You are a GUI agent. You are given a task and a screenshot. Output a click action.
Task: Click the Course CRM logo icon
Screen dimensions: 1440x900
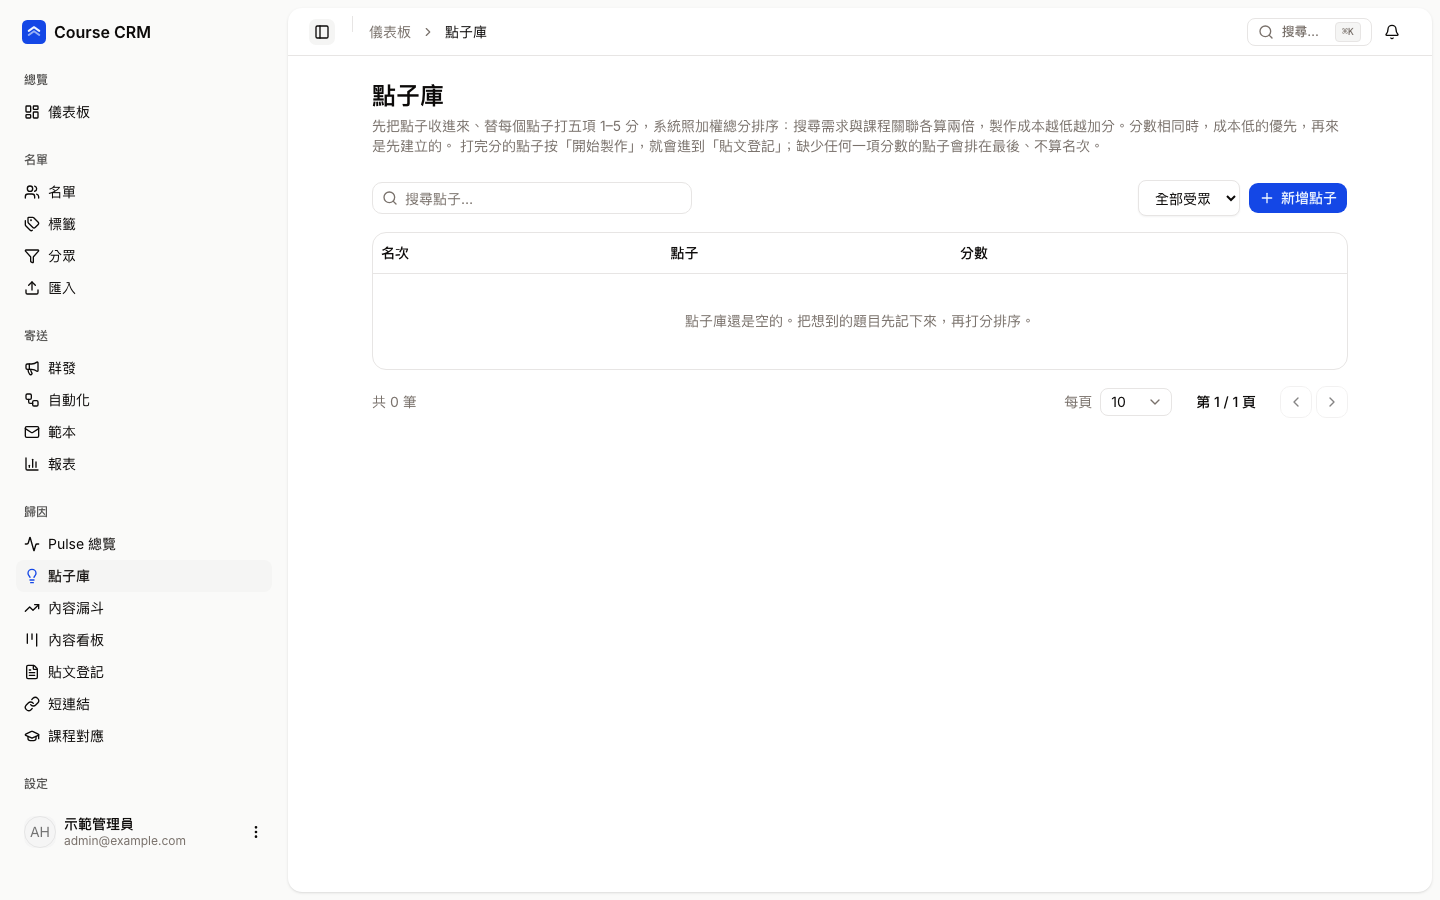click(34, 32)
